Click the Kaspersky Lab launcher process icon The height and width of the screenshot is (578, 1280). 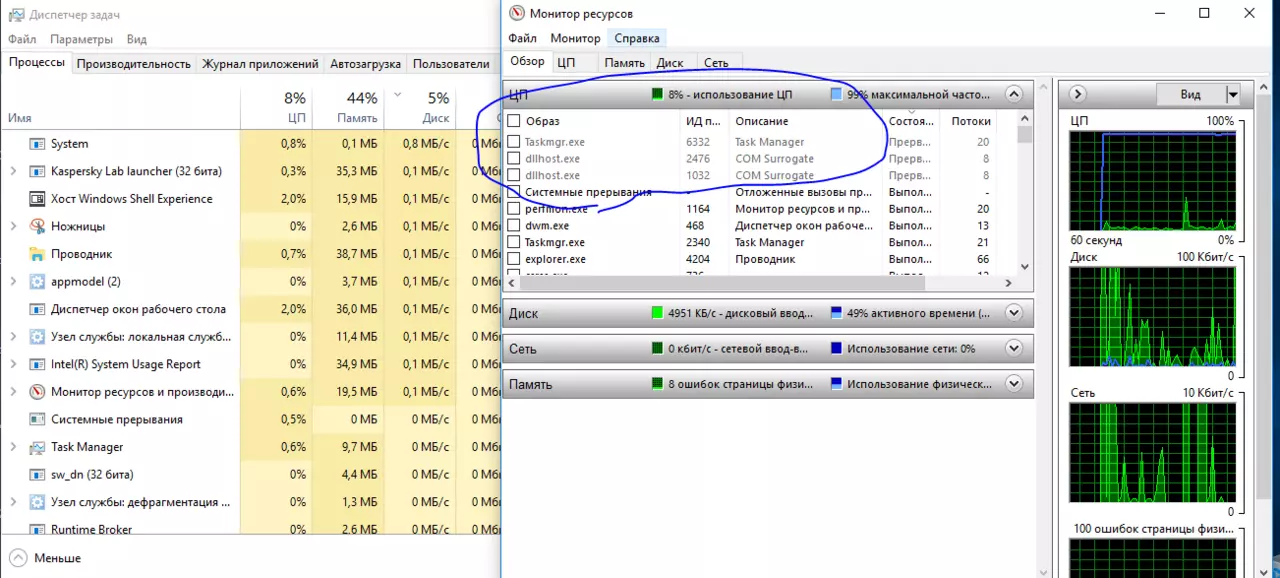coord(37,171)
